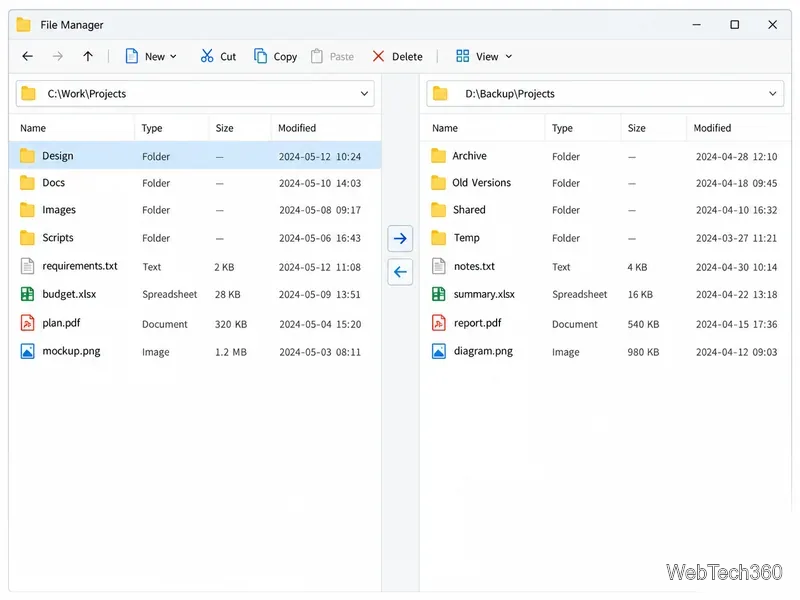Click the Old Versions folder name

(x=481, y=183)
